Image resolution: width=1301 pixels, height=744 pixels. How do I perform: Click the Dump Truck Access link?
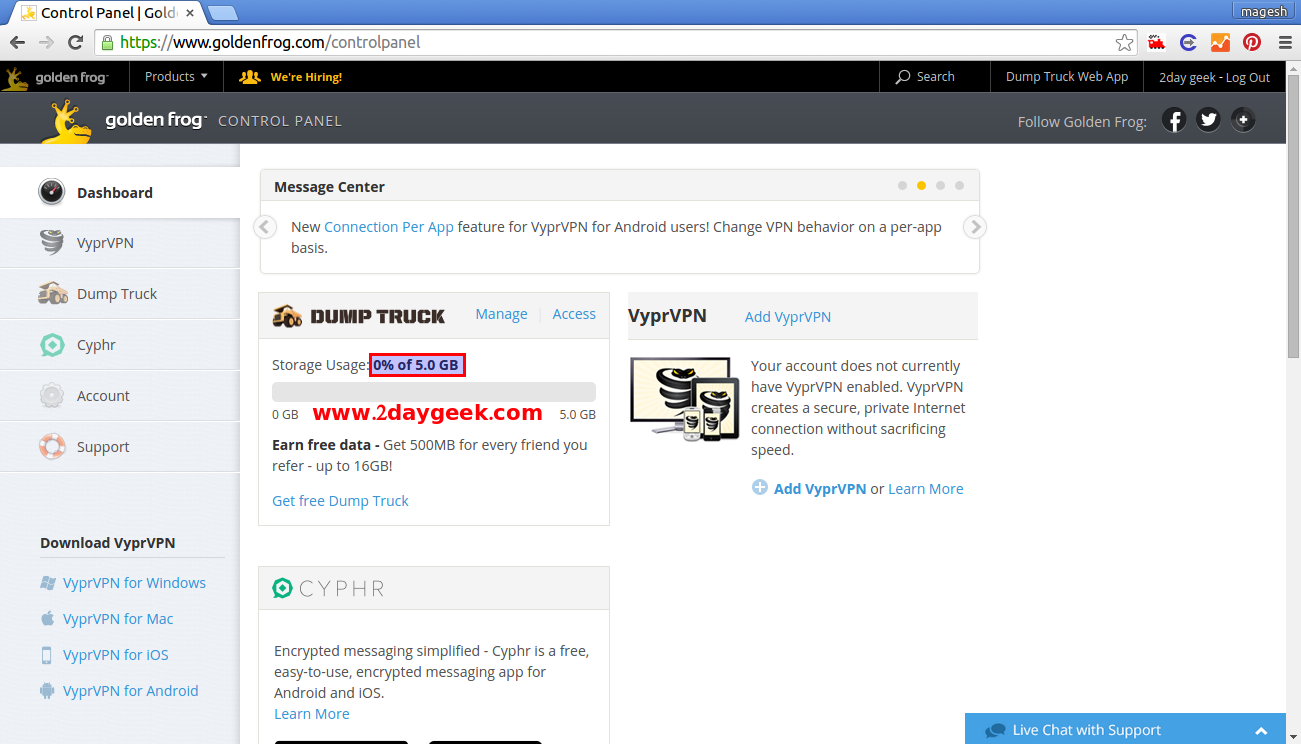click(x=574, y=314)
